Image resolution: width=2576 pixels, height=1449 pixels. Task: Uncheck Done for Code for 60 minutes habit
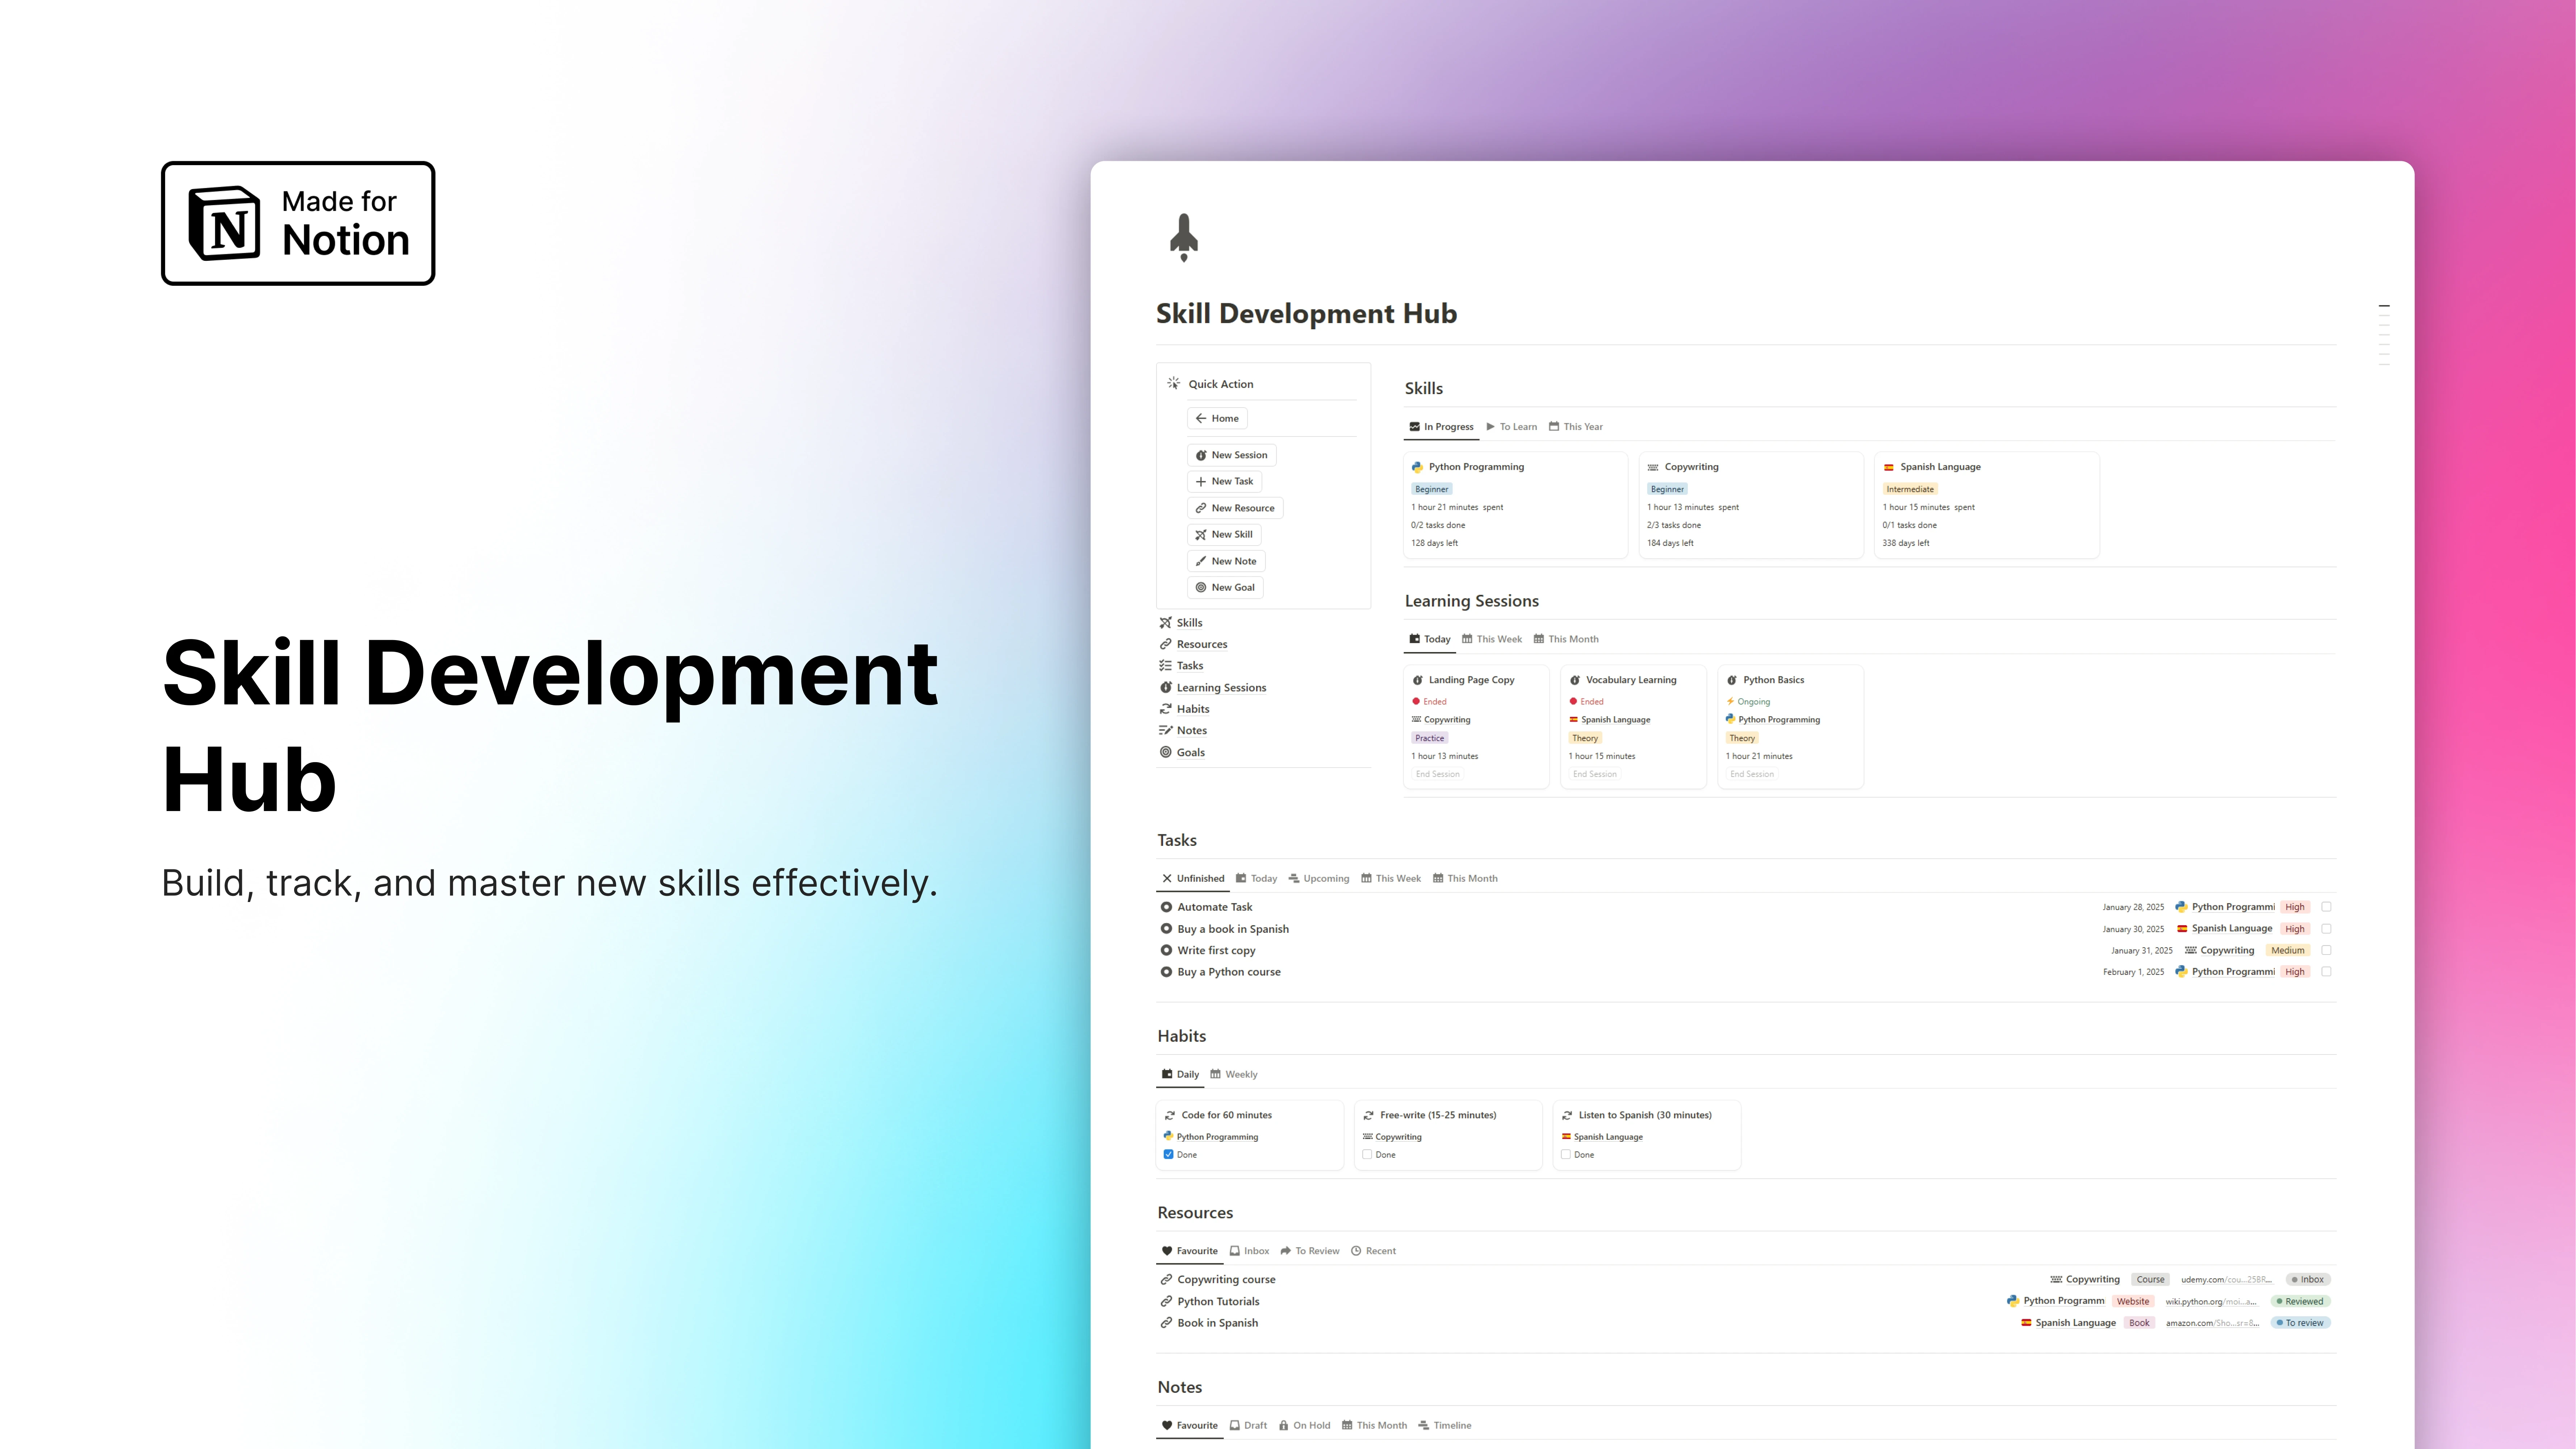(x=1168, y=1154)
